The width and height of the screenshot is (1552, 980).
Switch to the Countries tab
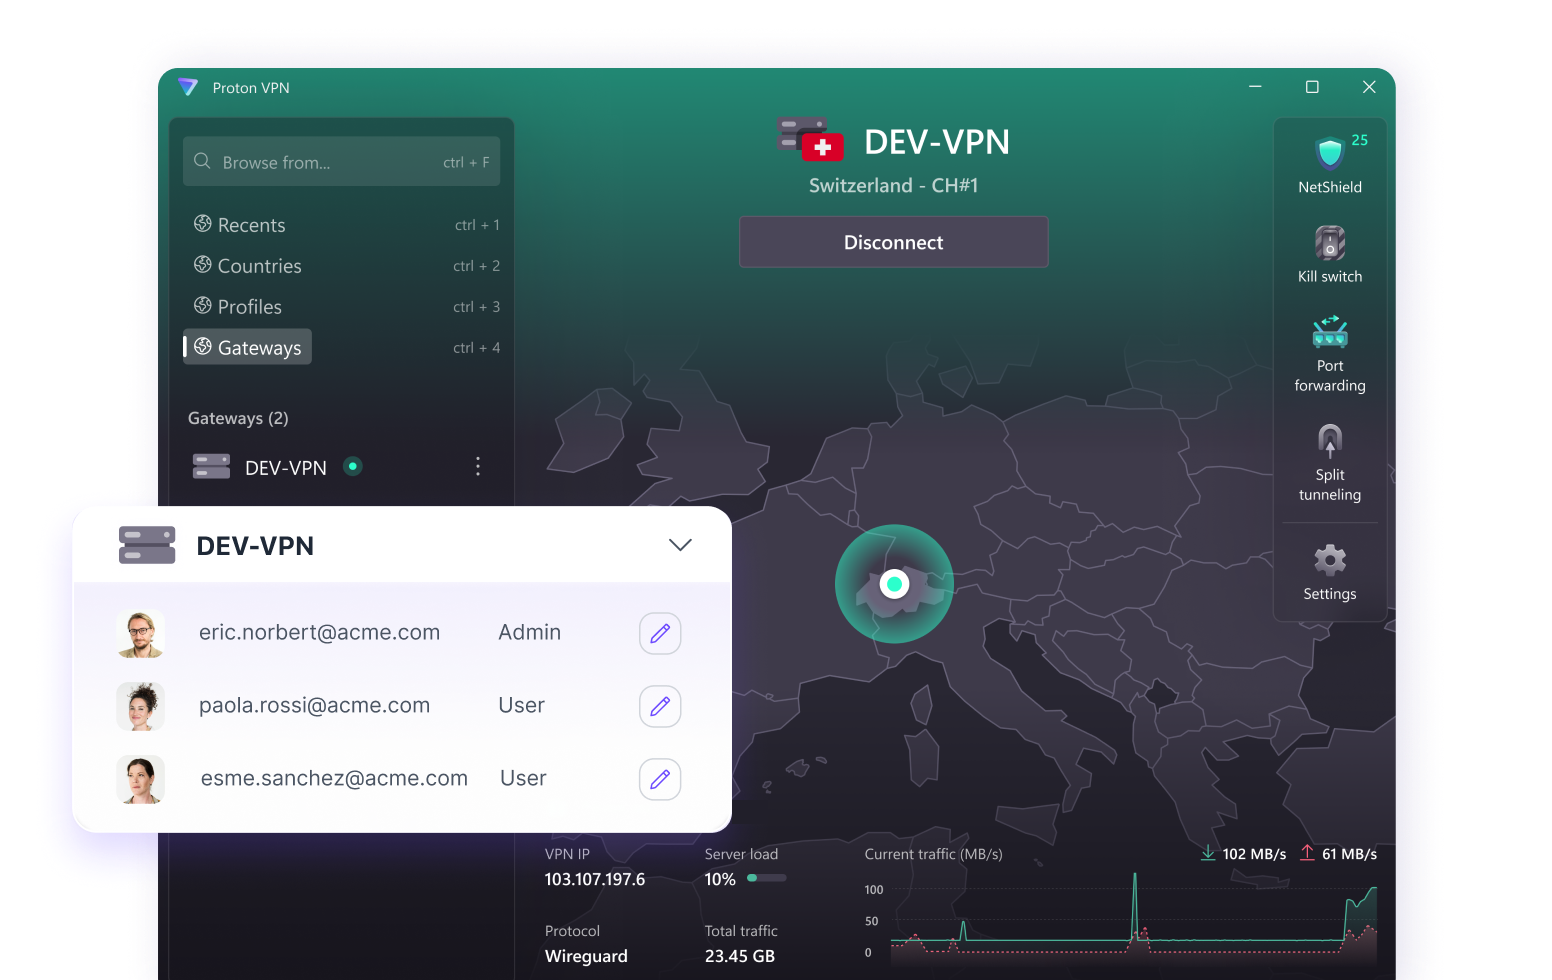[x=259, y=266]
